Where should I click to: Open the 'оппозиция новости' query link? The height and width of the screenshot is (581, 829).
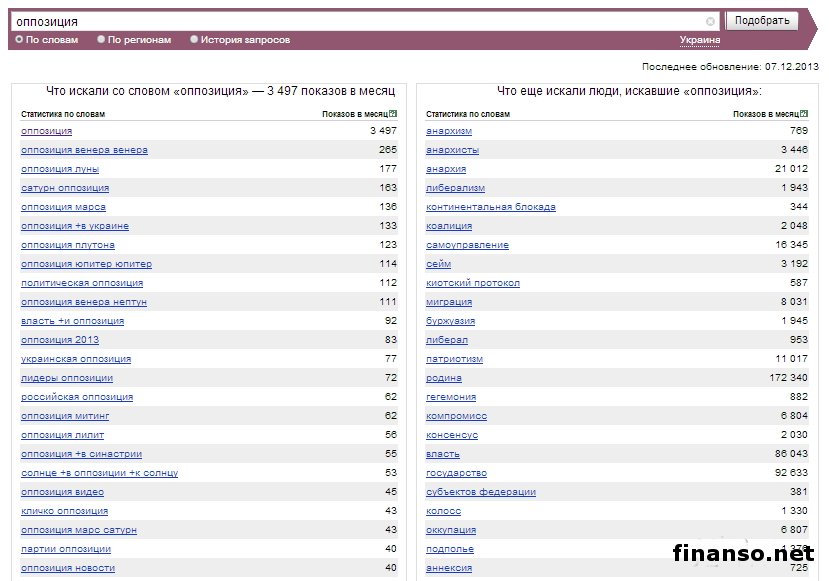(x=68, y=568)
